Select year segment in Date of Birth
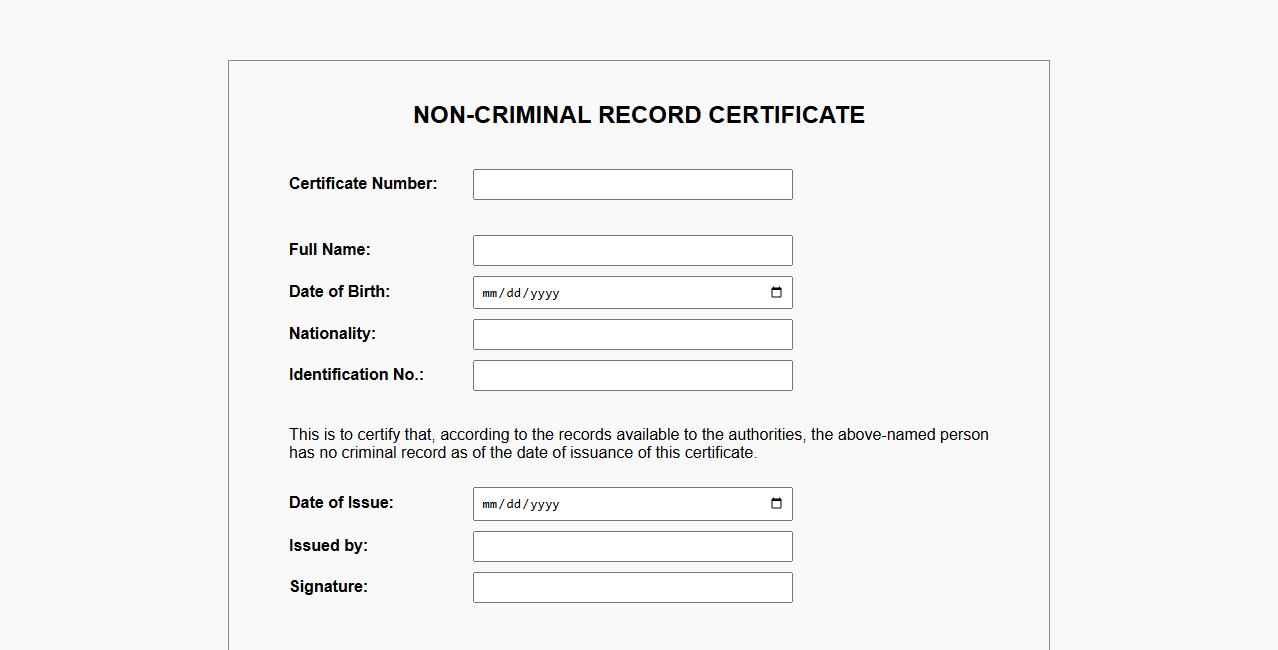The height and width of the screenshot is (650, 1278). (544, 293)
